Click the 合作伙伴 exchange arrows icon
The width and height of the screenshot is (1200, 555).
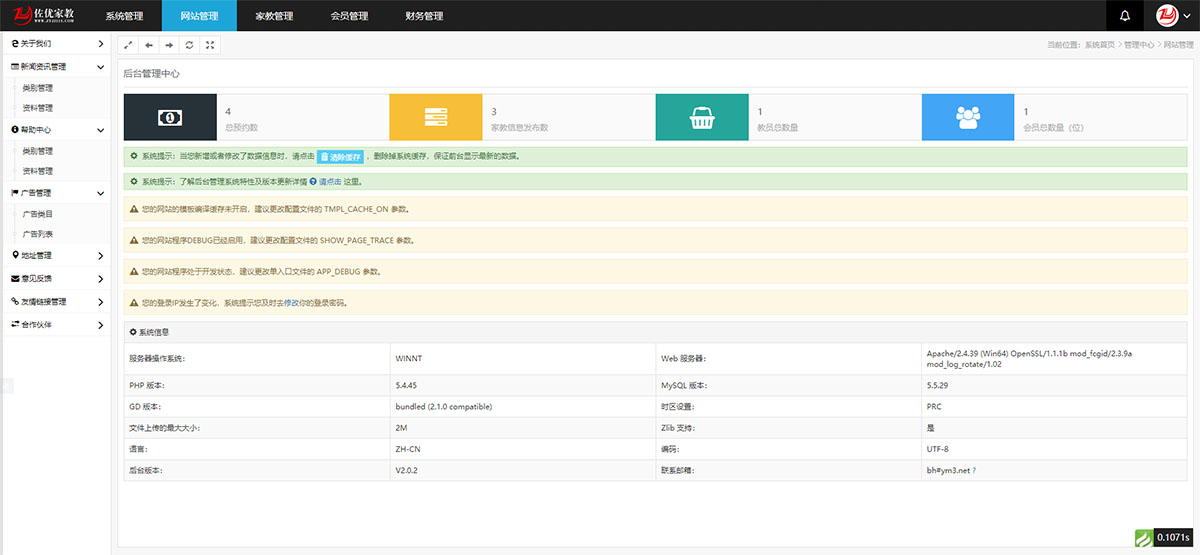click(14, 325)
